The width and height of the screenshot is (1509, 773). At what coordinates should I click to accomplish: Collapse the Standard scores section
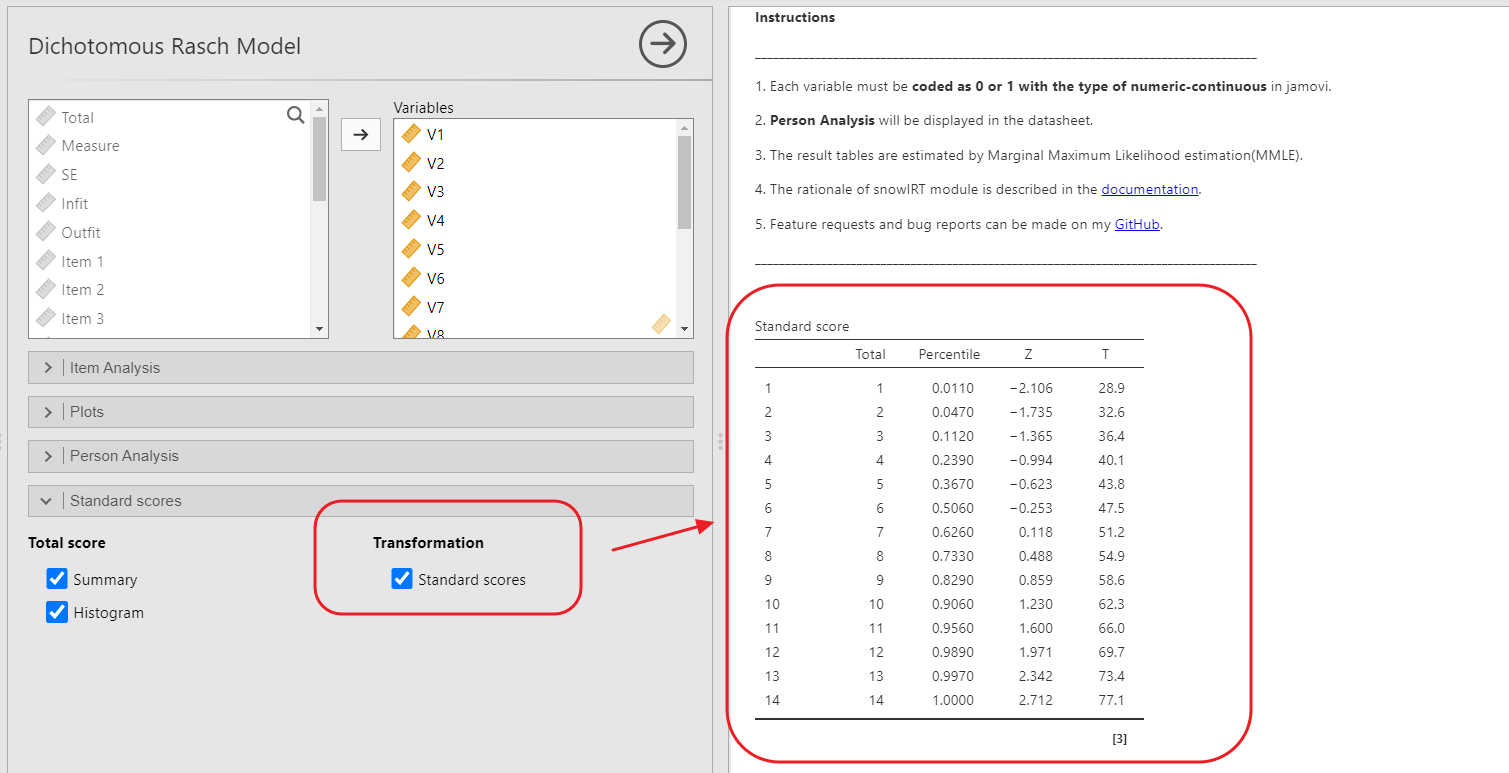click(x=360, y=500)
